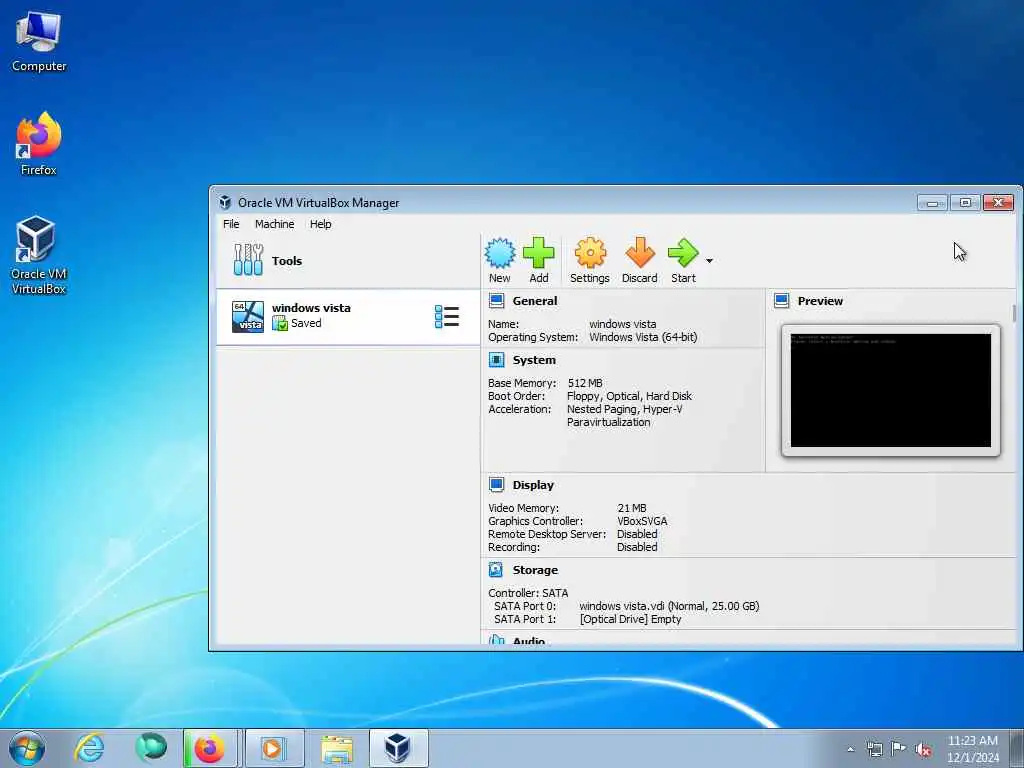Click the '21 MB' video memory value
This screenshot has width=1024, height=768.
632,508
